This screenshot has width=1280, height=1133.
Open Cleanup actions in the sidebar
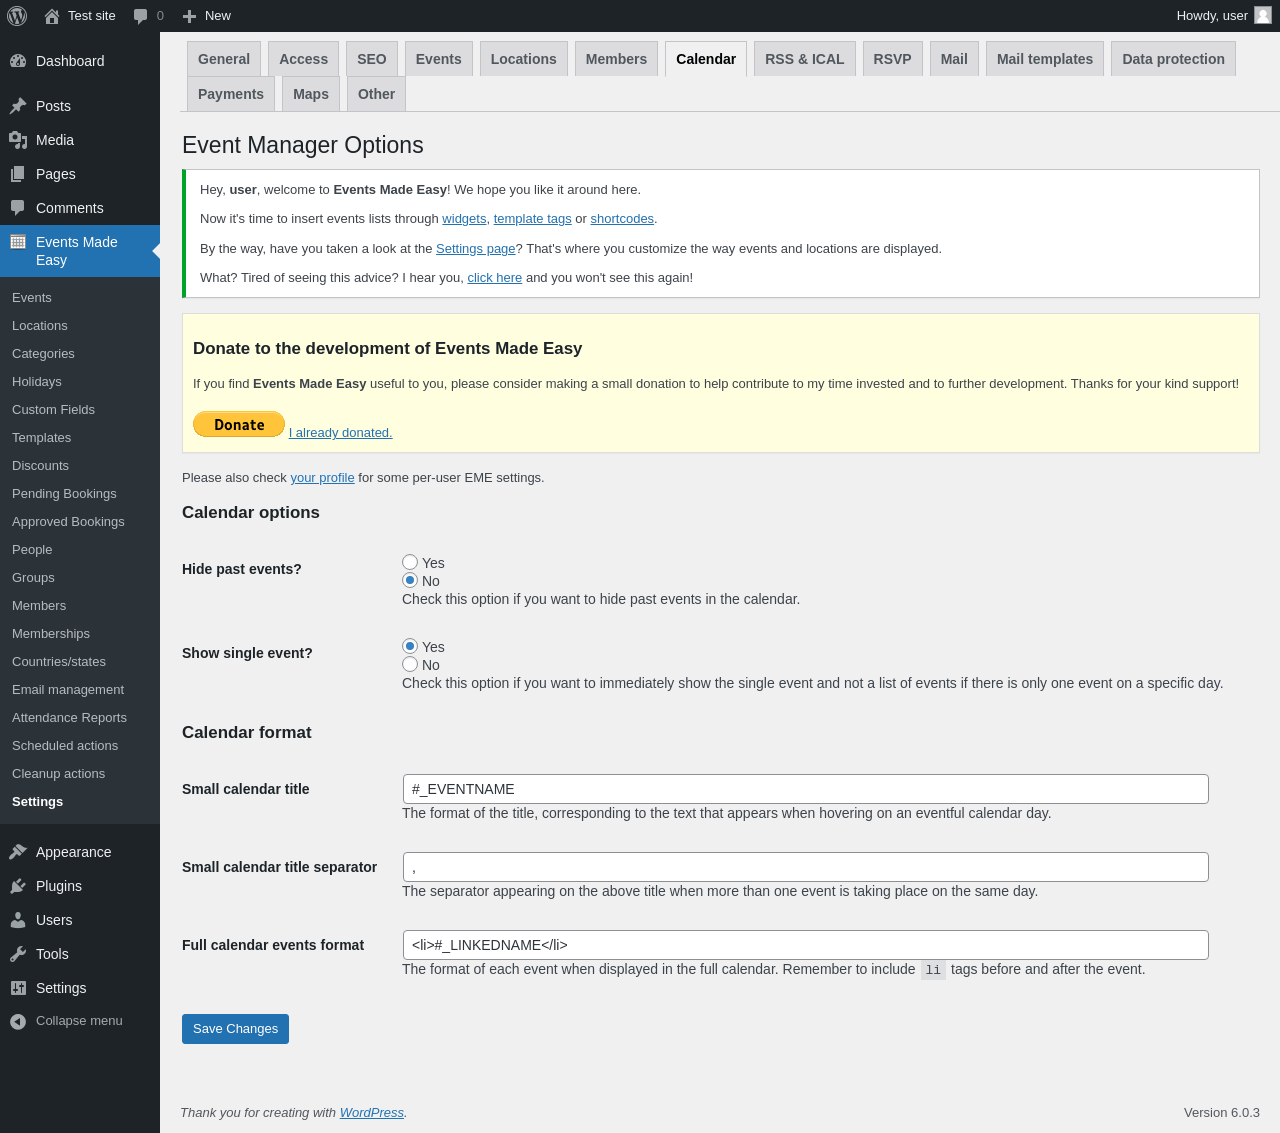click(58, 774)
